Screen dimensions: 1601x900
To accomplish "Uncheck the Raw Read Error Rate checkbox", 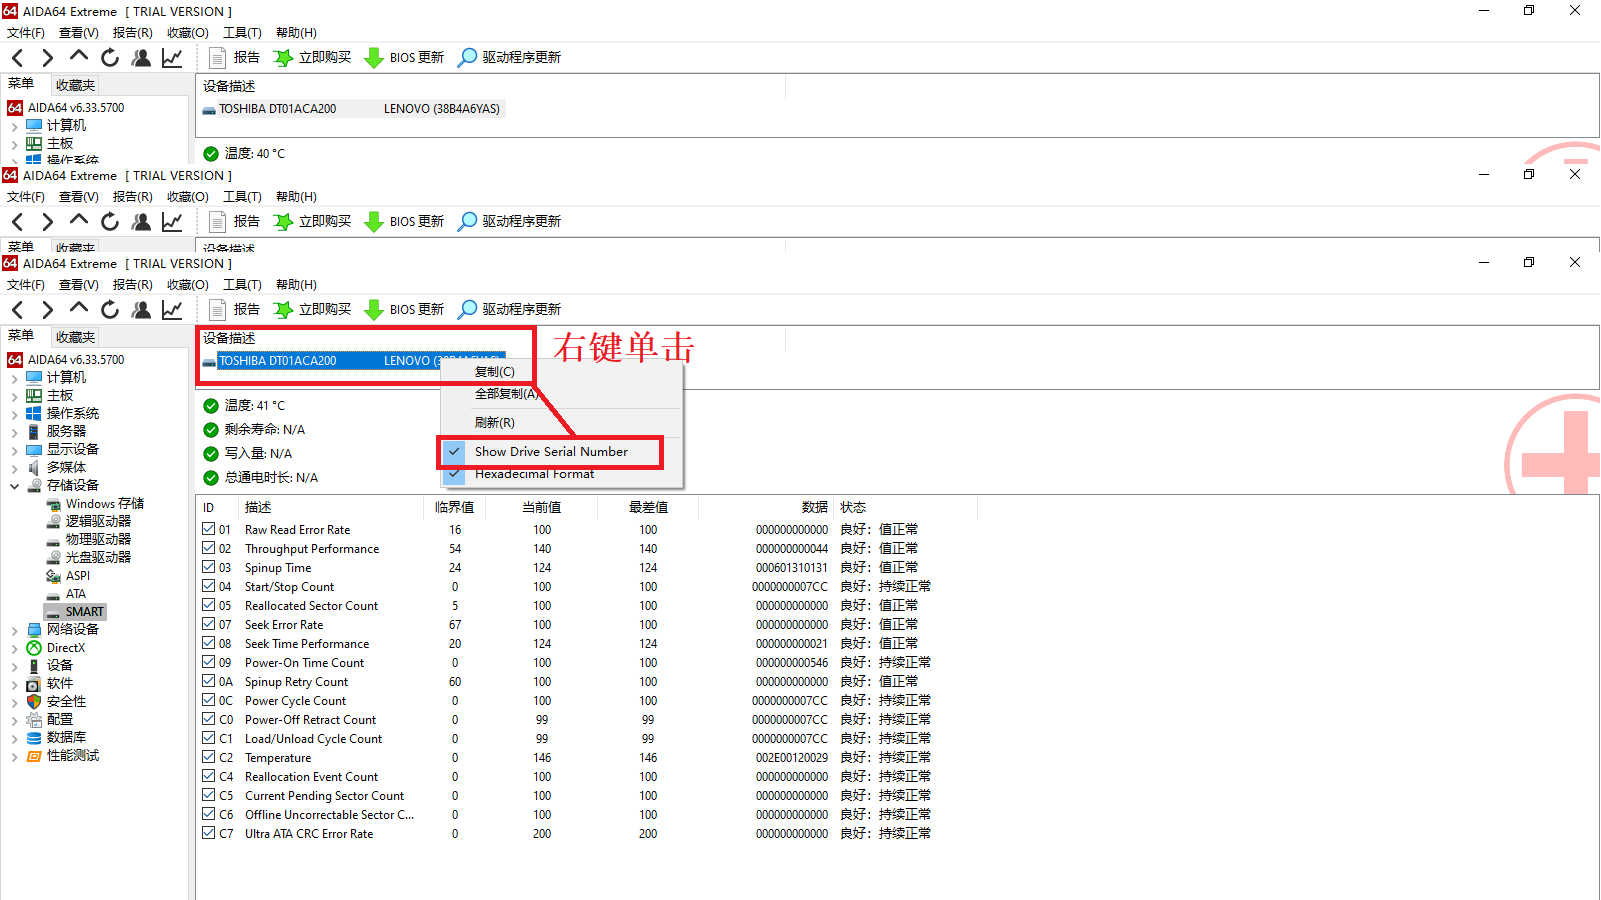I will (209, 529).
